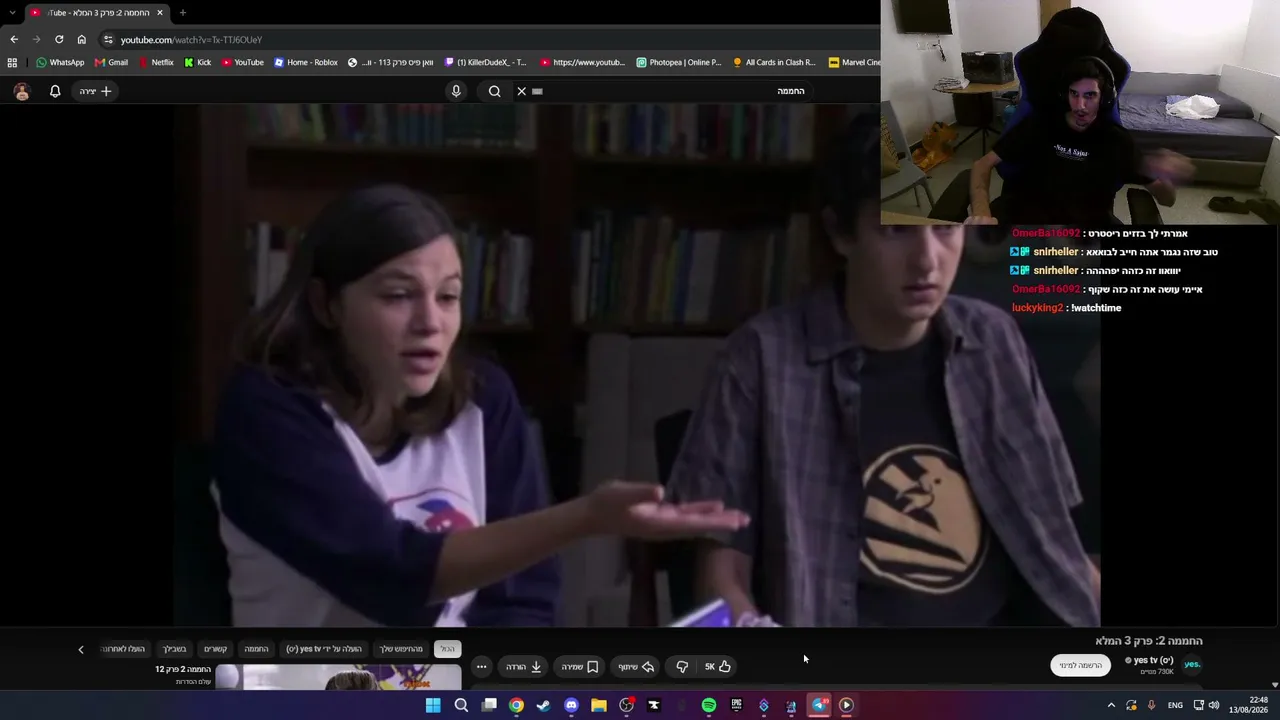
Task: Open a new browser tab
Action: click(182, 13)
